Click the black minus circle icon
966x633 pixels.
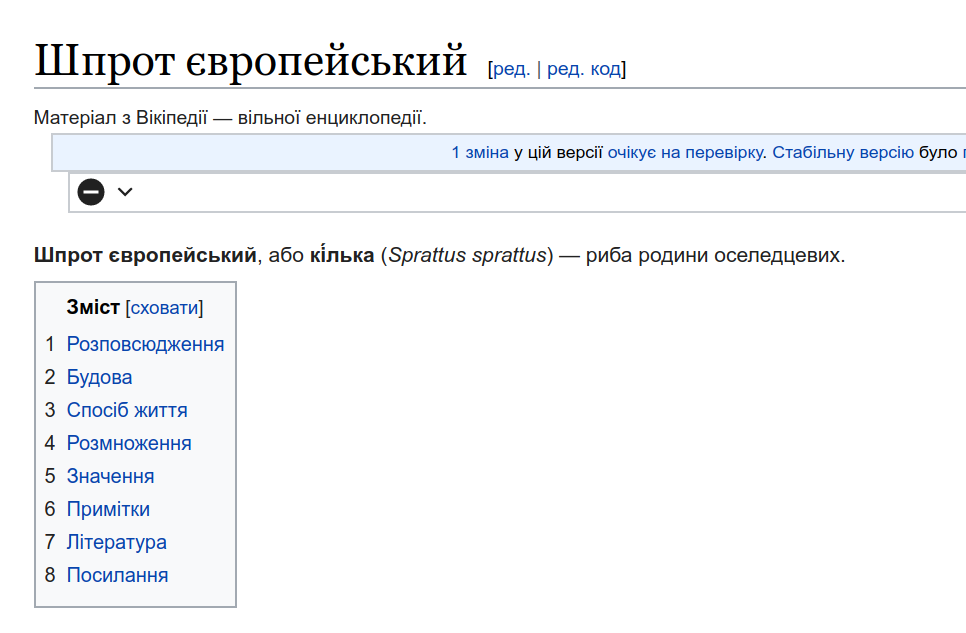pos(91,192)
